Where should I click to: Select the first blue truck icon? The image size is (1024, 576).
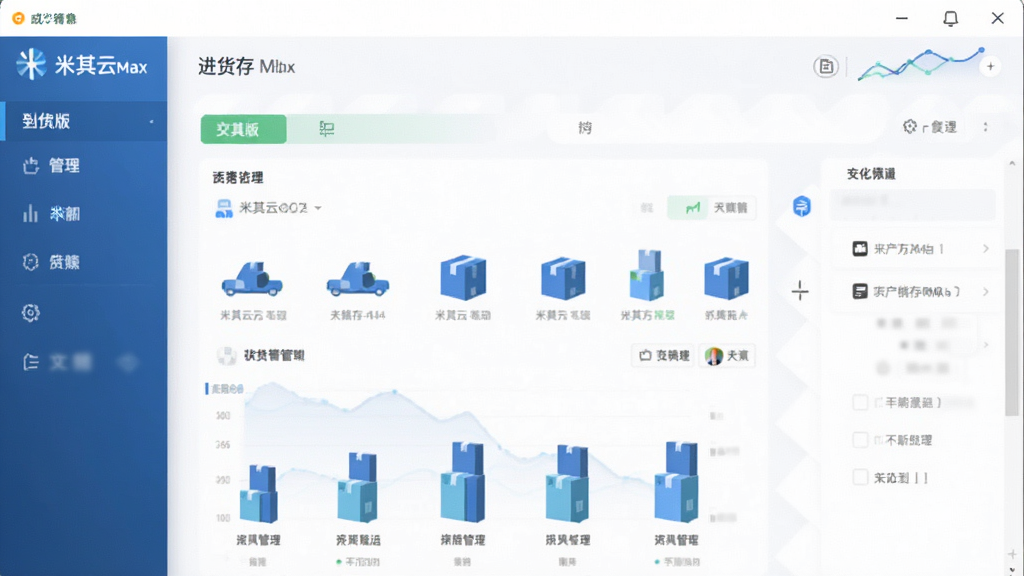(252, 278)
